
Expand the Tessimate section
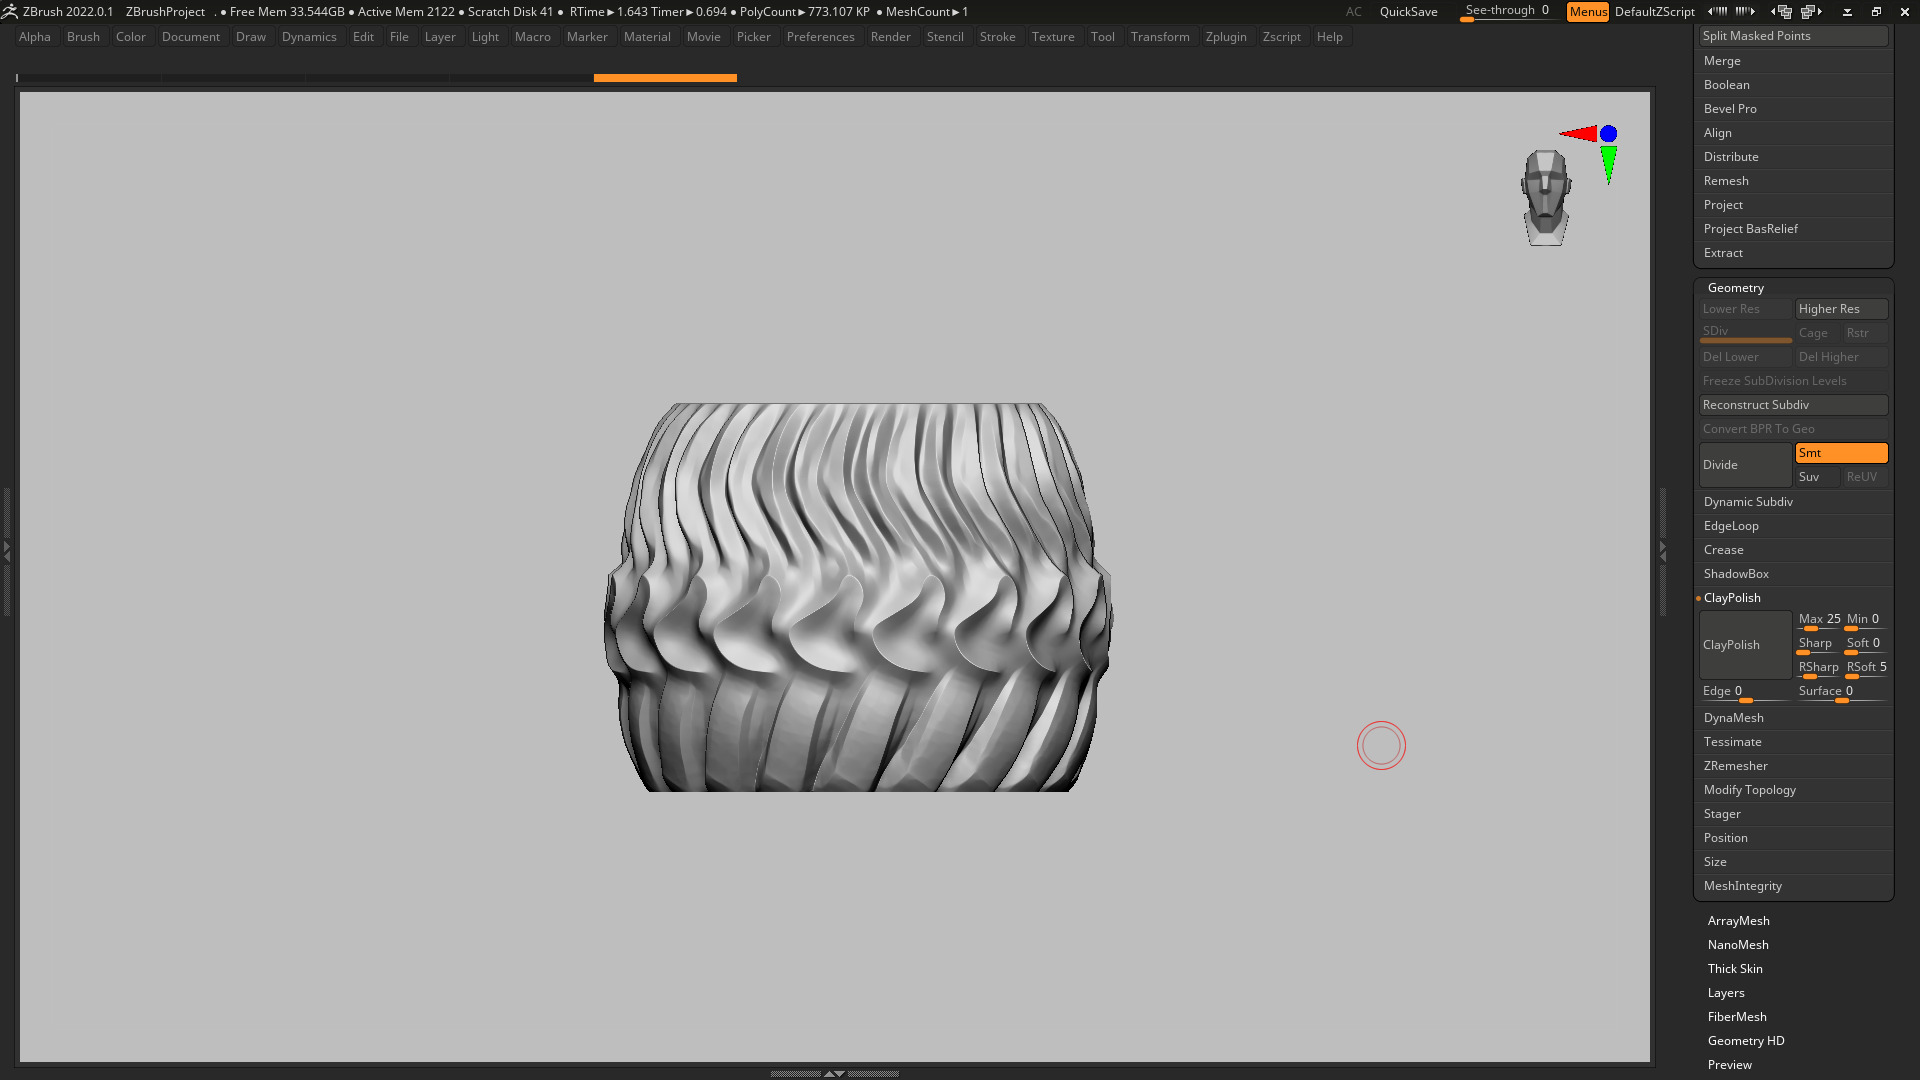(x=1732, y=742)
